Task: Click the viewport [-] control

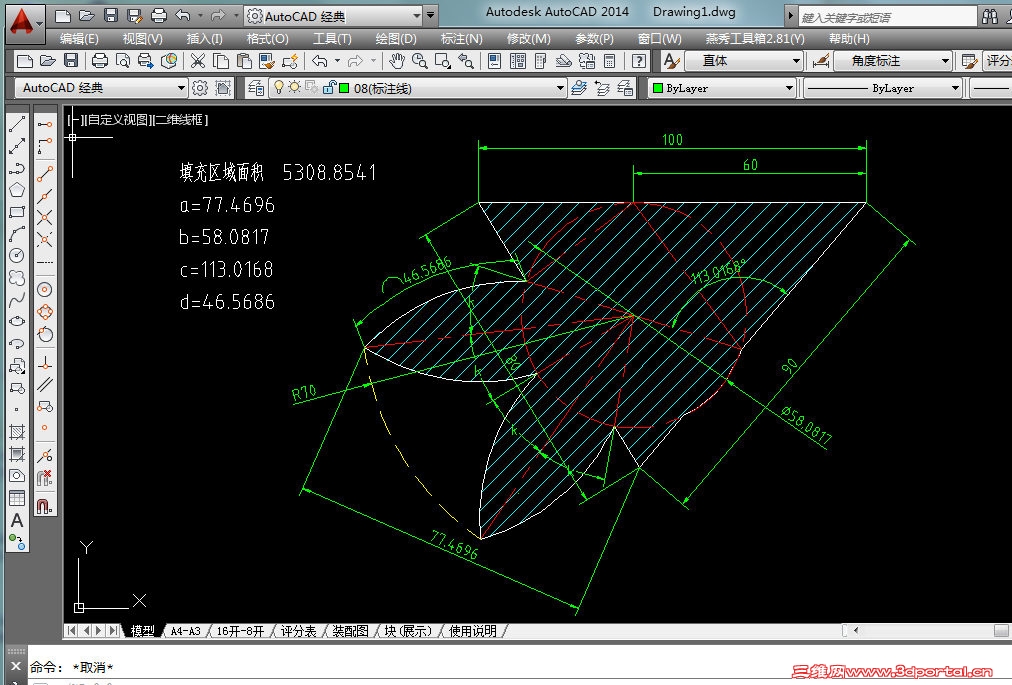Action: click(x=75, y=119)
